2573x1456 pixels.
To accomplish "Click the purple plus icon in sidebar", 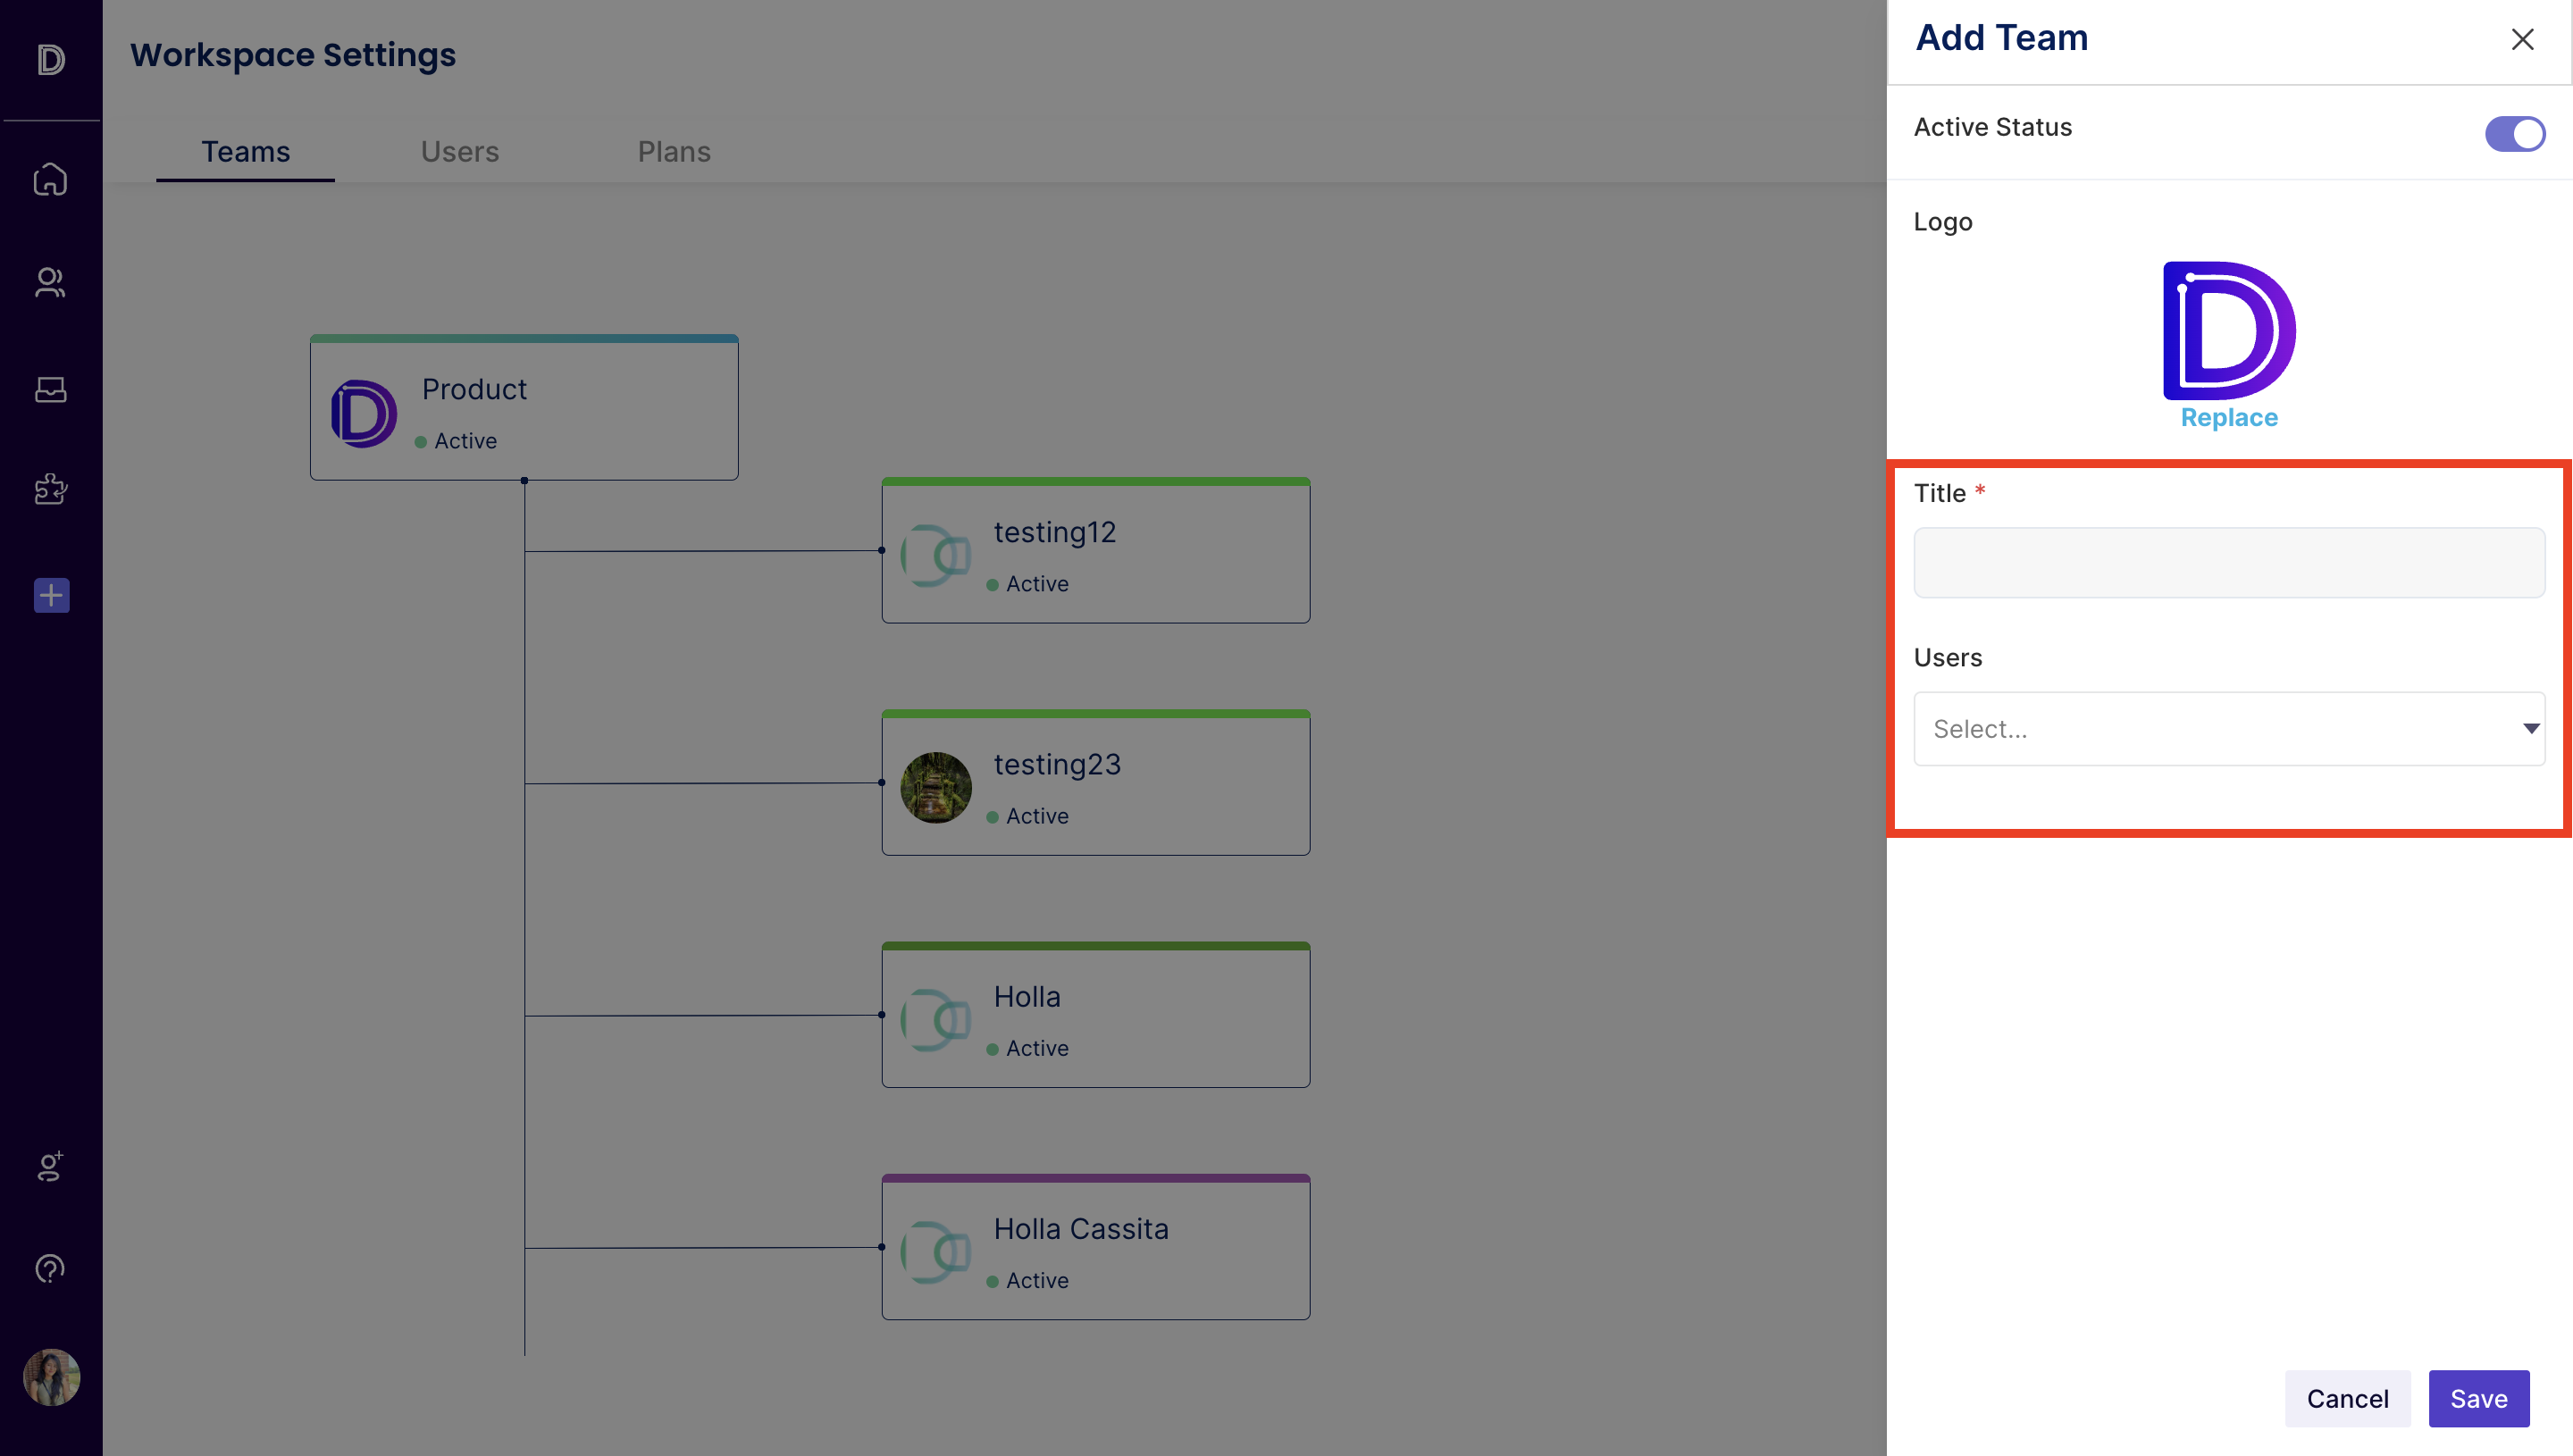I will tap(51, 595).
